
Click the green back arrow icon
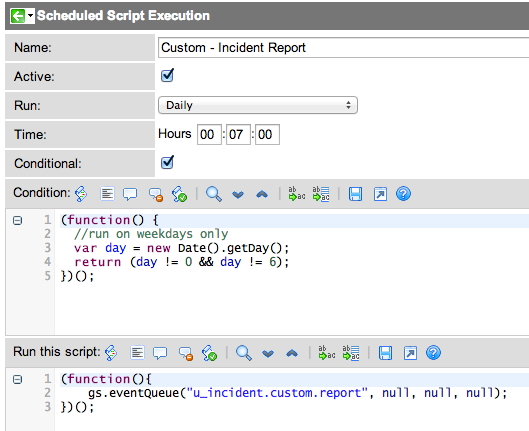point(18,16)
